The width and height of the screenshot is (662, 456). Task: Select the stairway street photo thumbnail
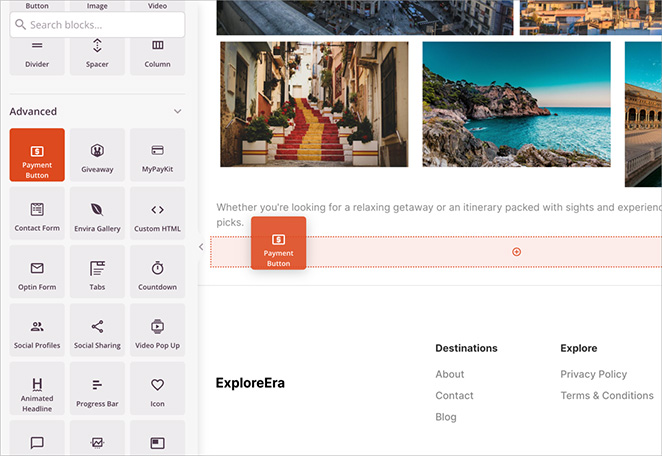coord(314,104)
